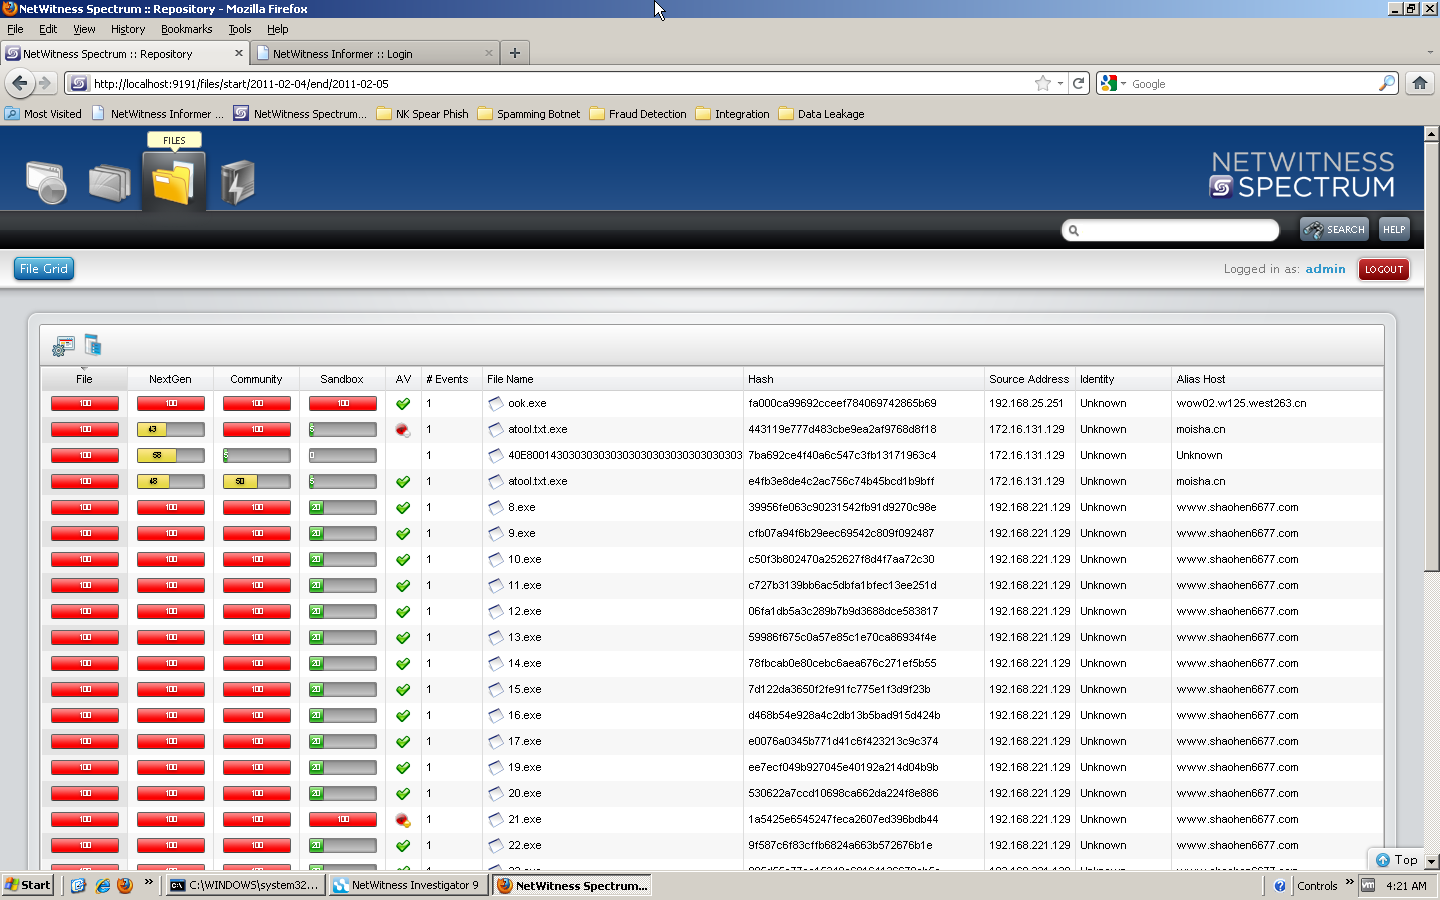Click the magnifier inside Spectrum search box
Screen dimensions: 1440x900
[1074, 230]
